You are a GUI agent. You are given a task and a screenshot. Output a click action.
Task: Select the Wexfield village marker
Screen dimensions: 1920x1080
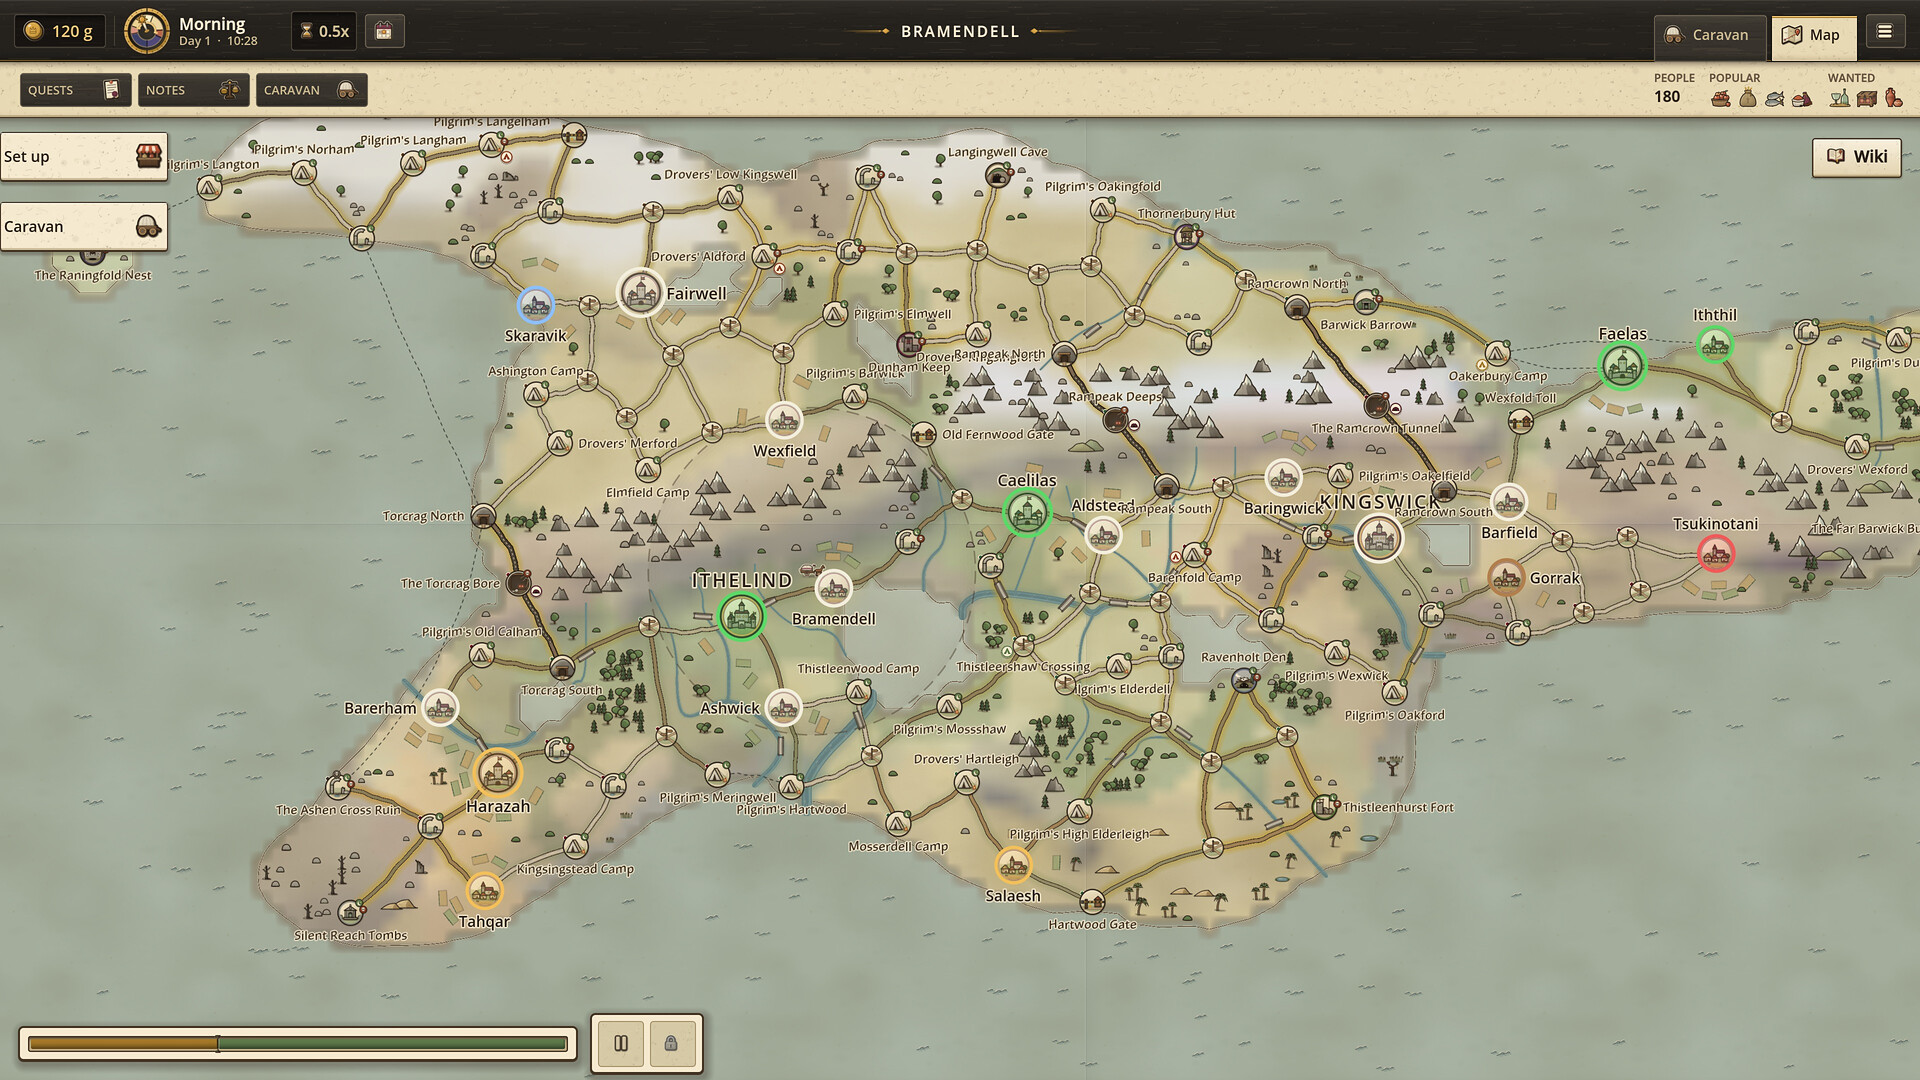tap(784, 421)
